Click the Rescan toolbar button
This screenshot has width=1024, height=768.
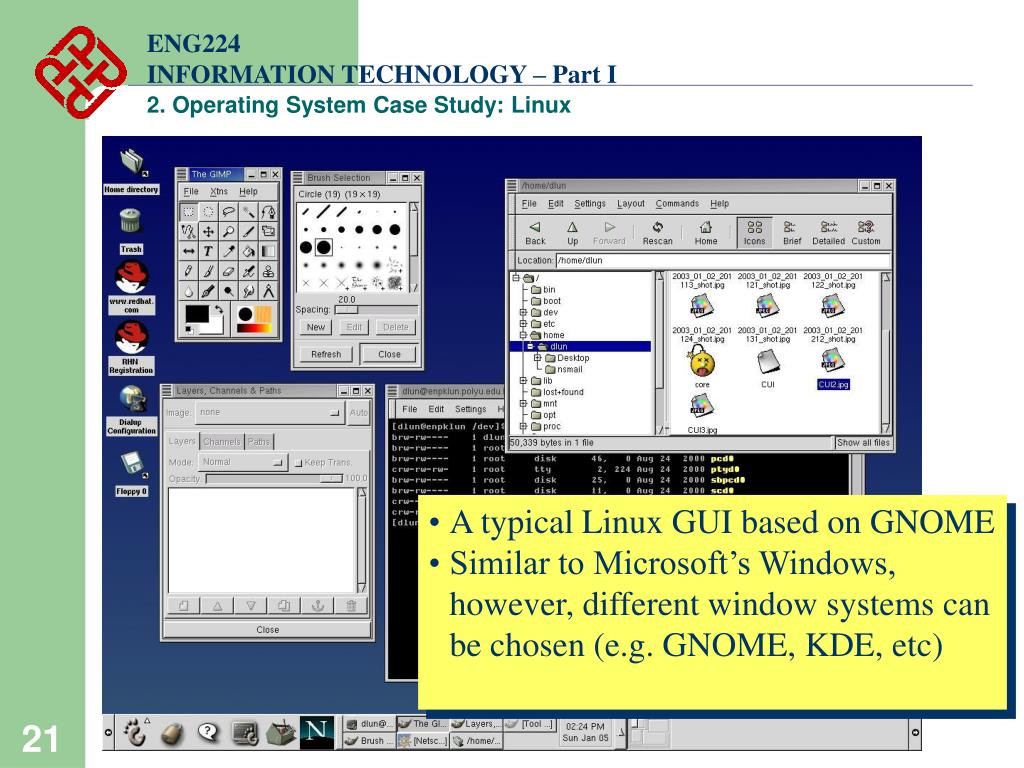point(658,232)
